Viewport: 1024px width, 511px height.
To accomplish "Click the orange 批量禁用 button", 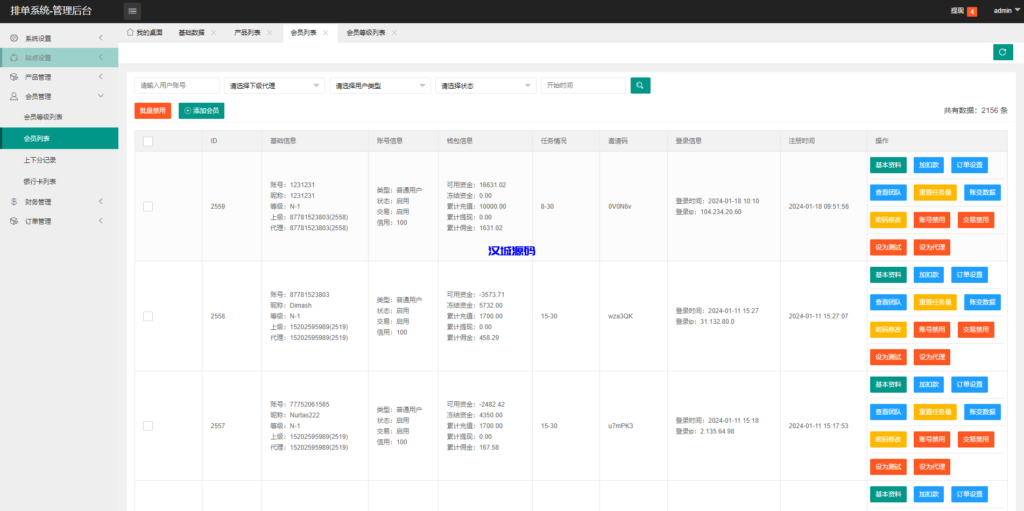I will [x=152, y=111].
